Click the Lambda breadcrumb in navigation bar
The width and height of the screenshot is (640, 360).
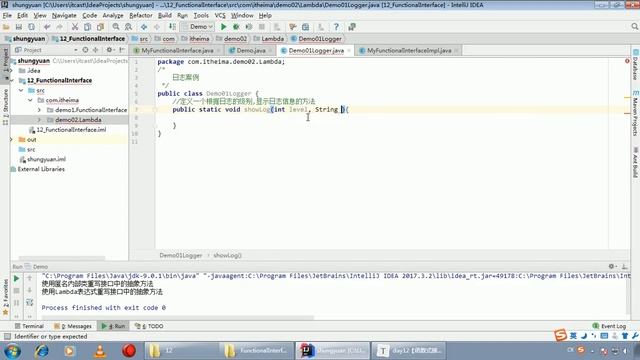272,39
